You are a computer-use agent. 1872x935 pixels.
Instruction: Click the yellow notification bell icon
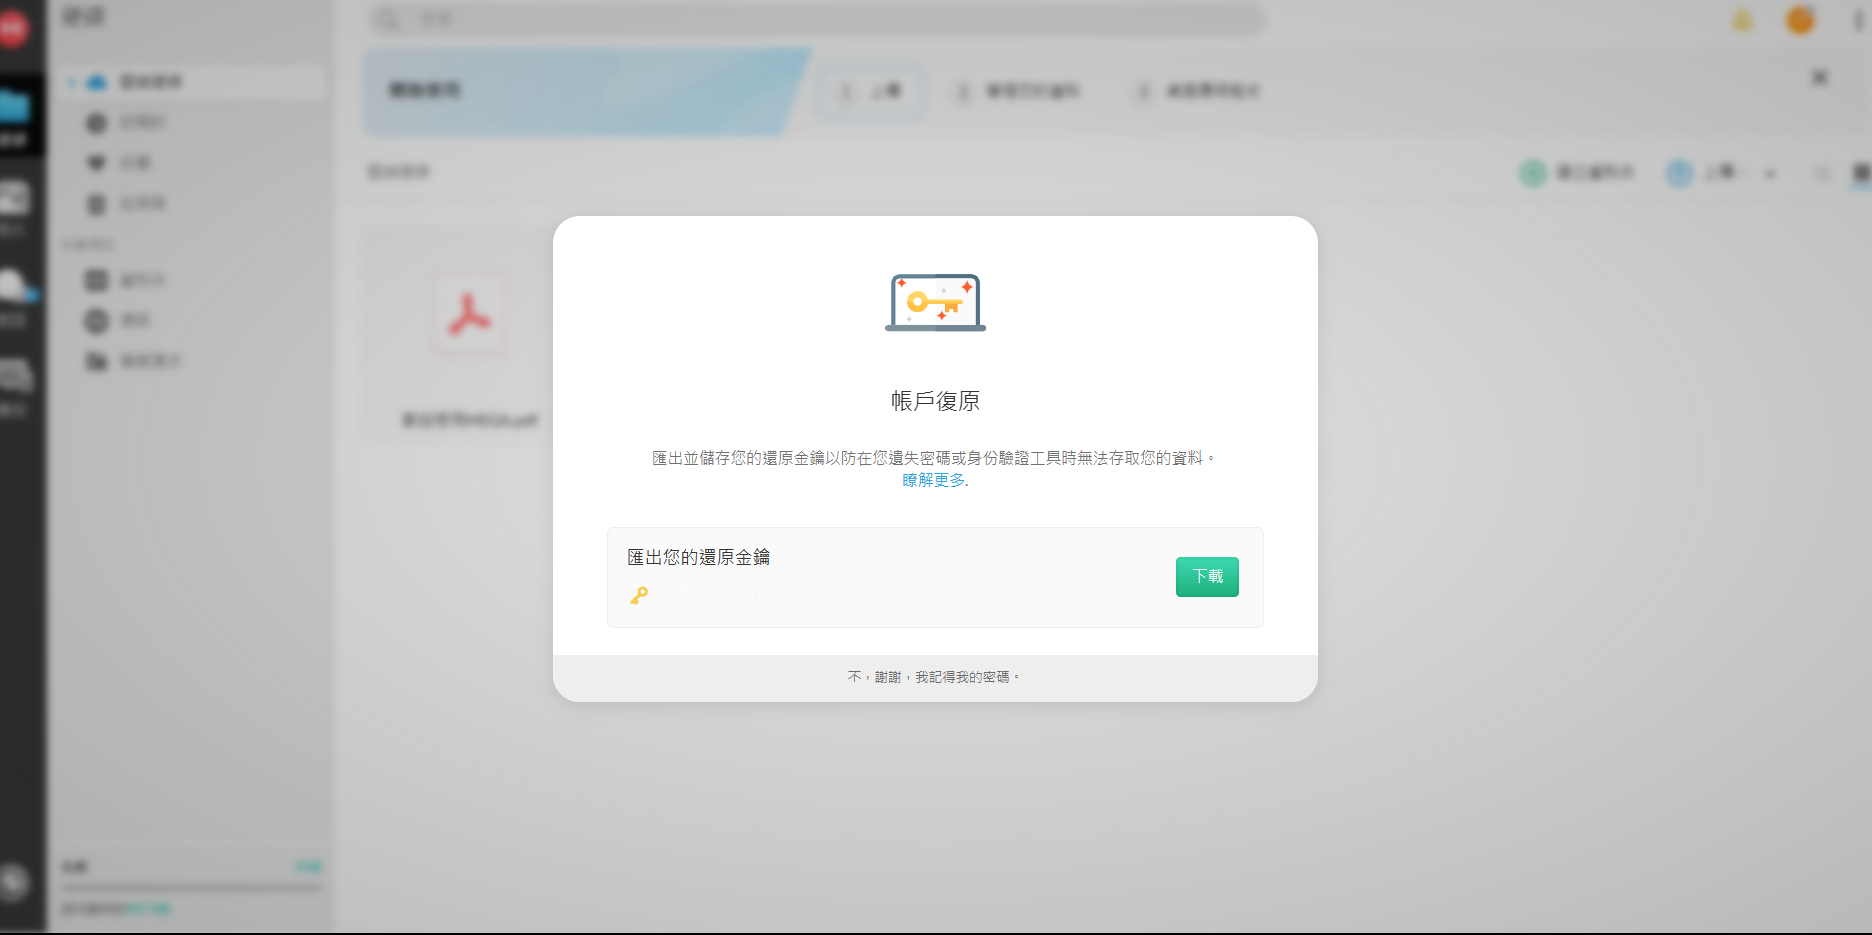(1742, 21)
